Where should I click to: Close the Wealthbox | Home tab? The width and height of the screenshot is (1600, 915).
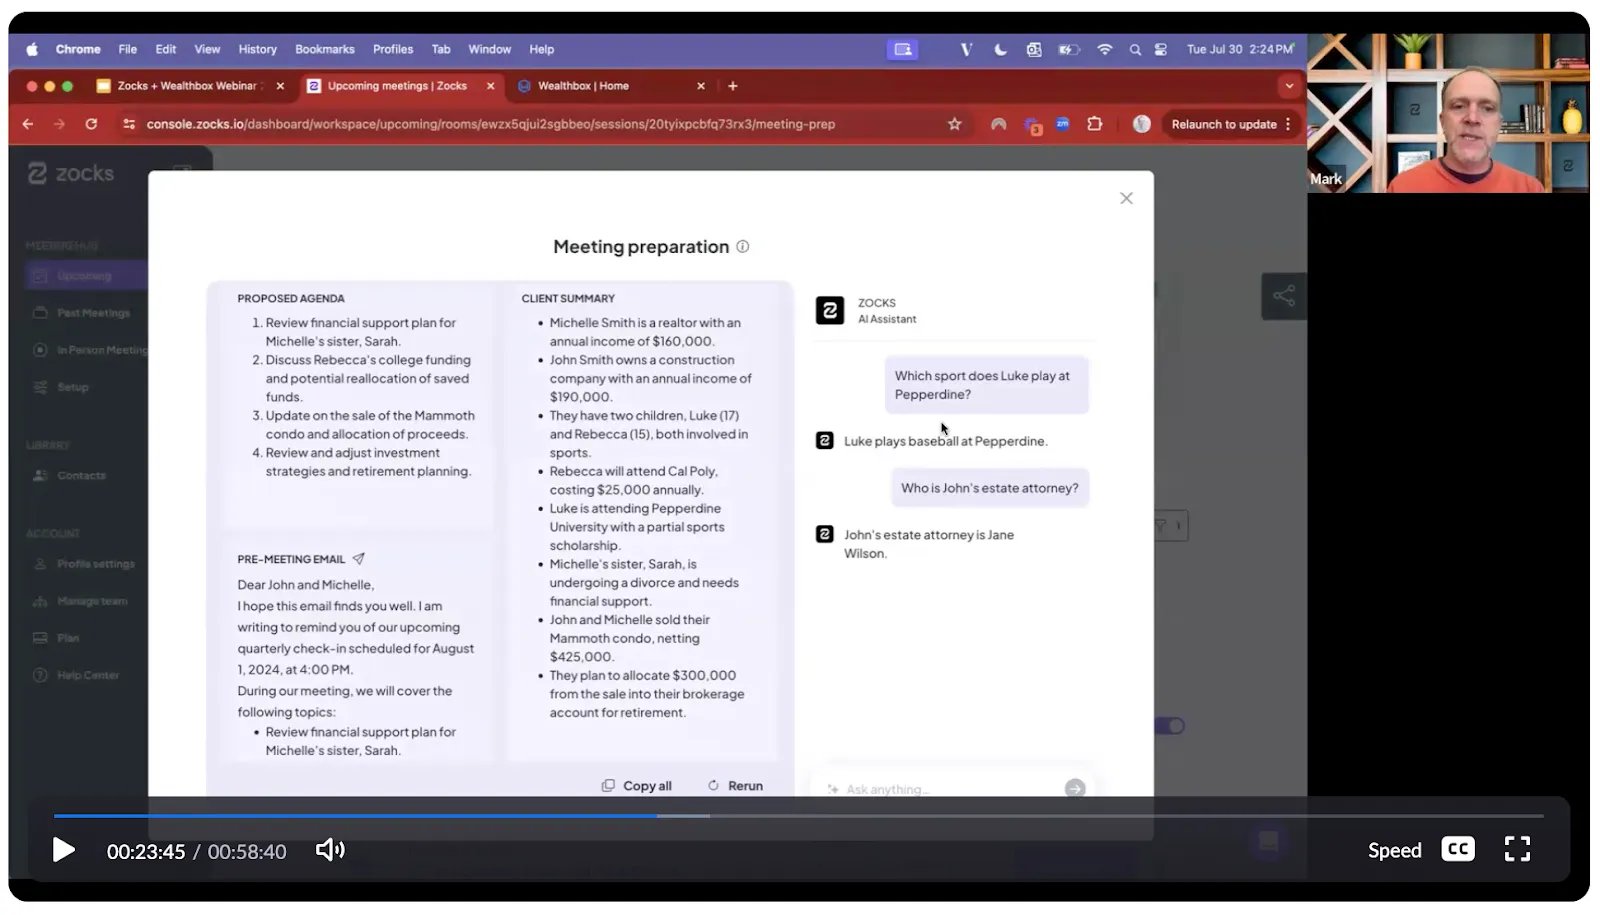pos(701,86)
